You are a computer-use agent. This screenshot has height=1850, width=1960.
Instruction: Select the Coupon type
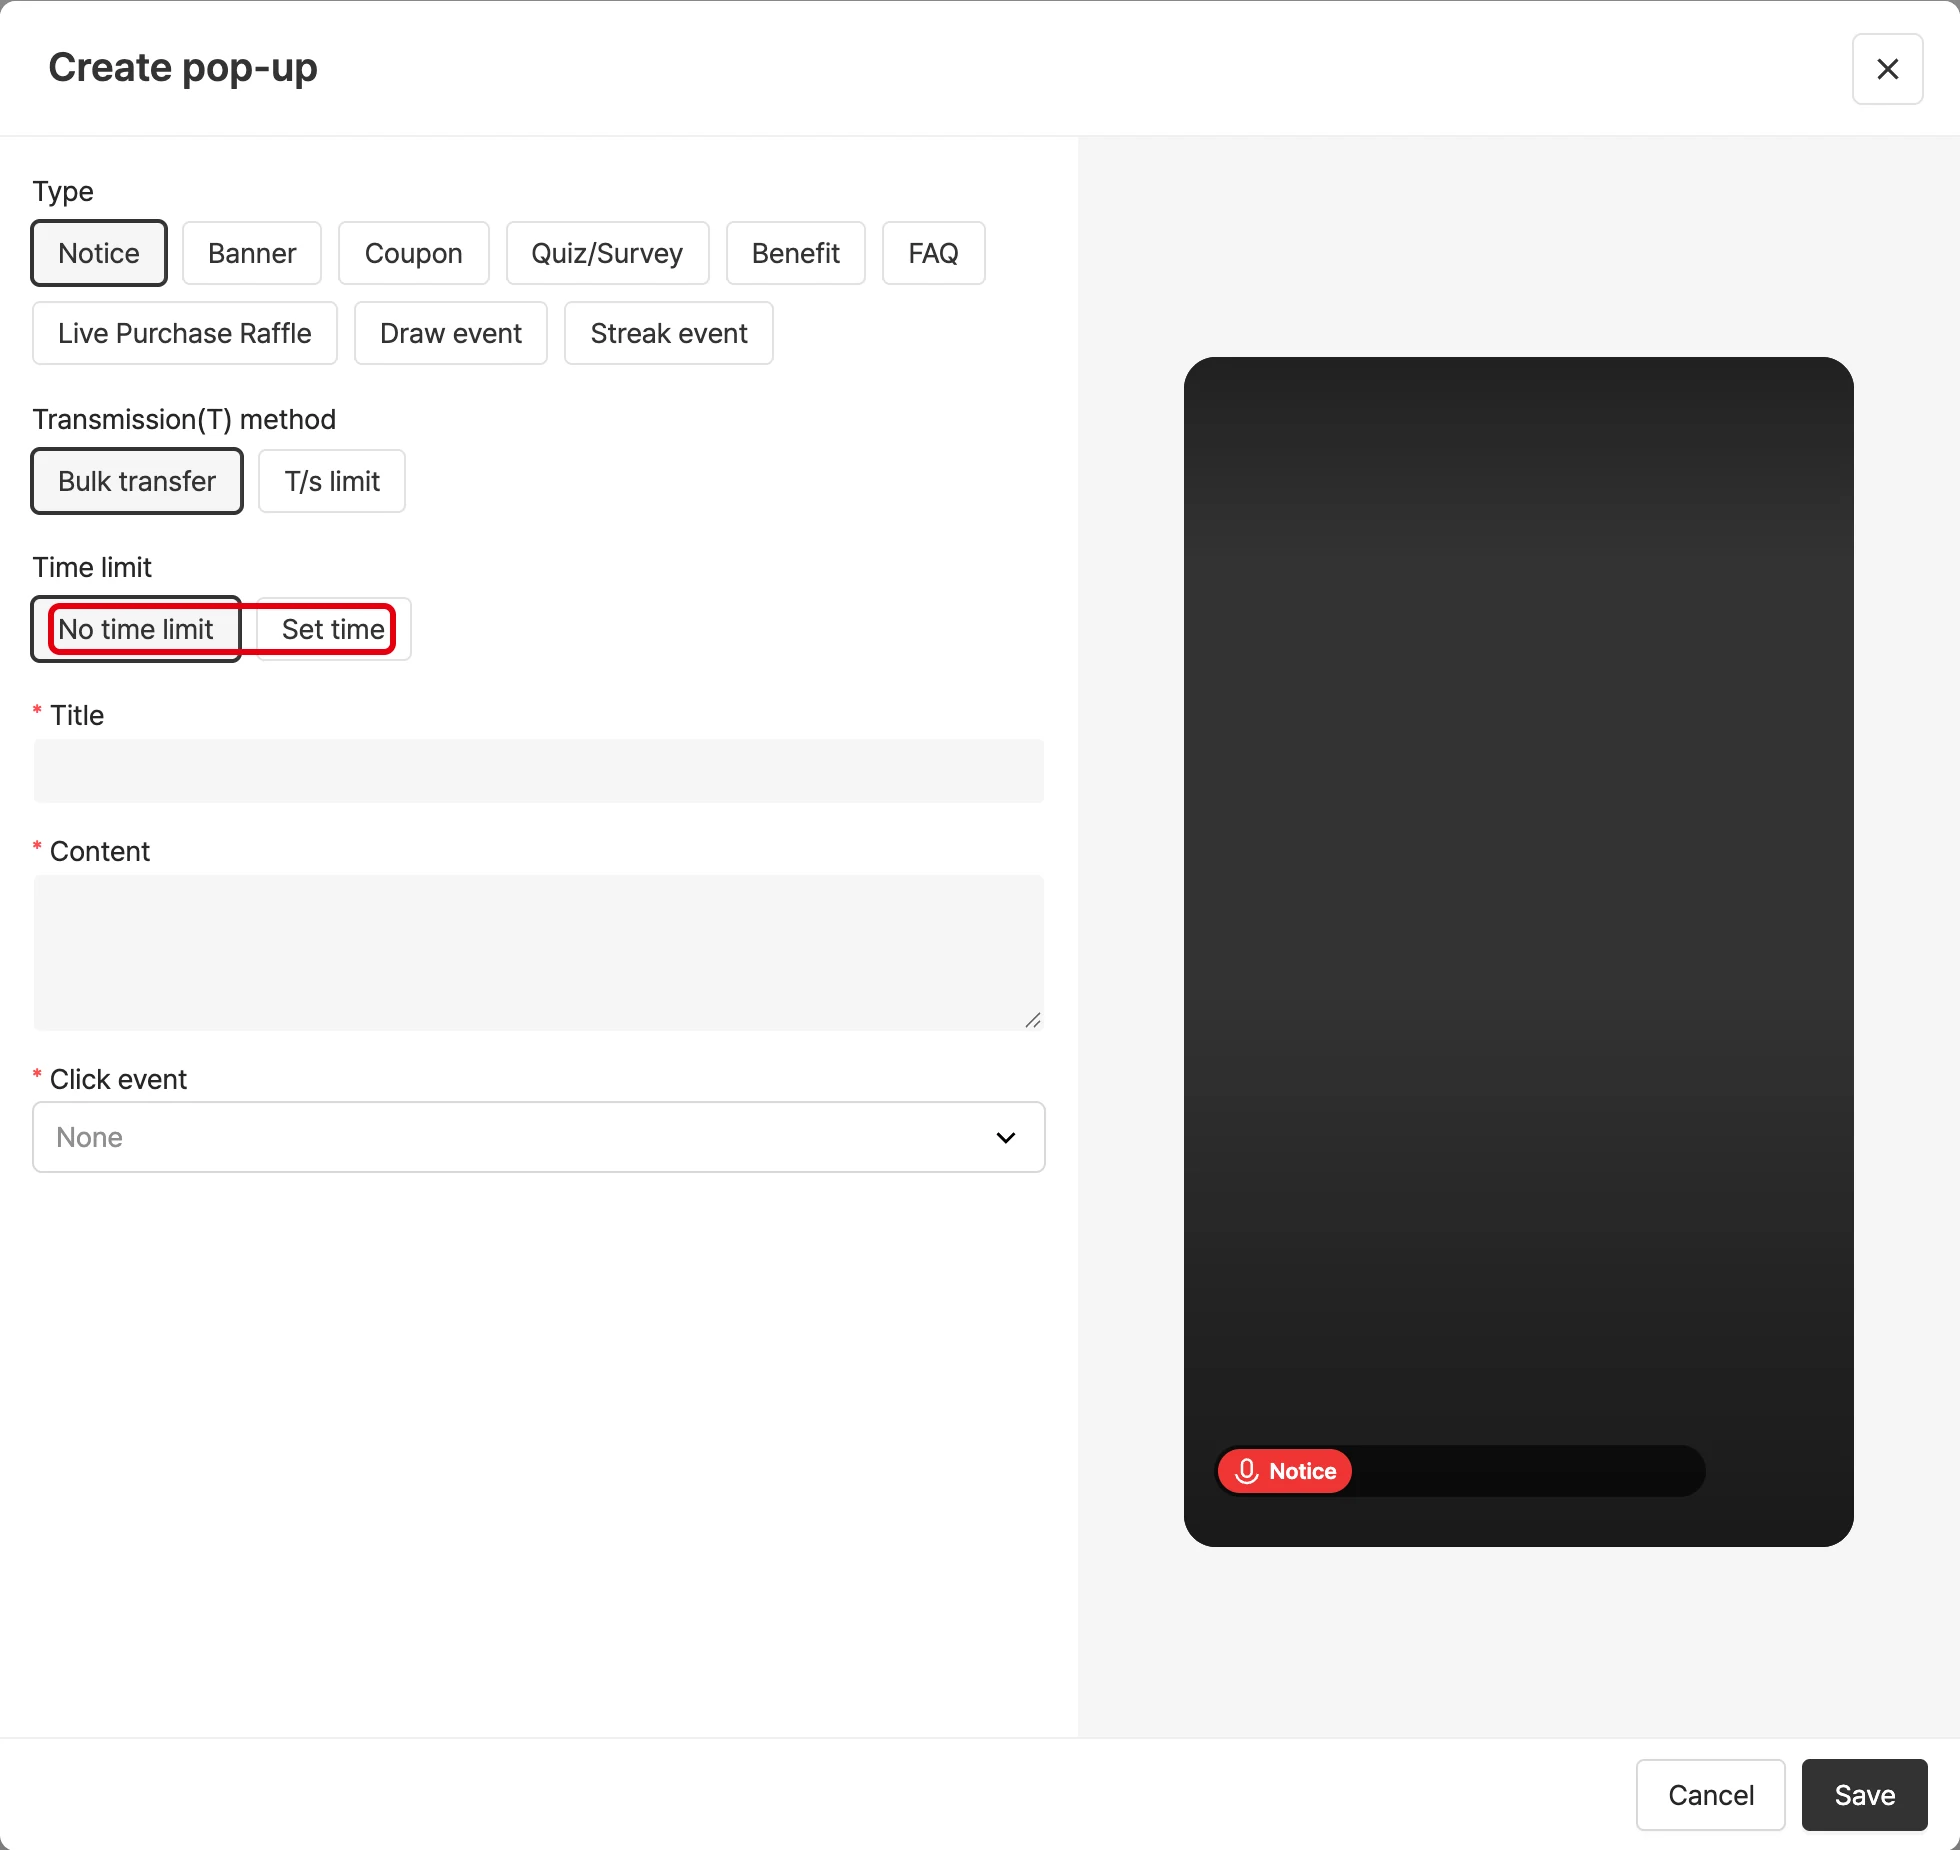(x=414, y=253)
